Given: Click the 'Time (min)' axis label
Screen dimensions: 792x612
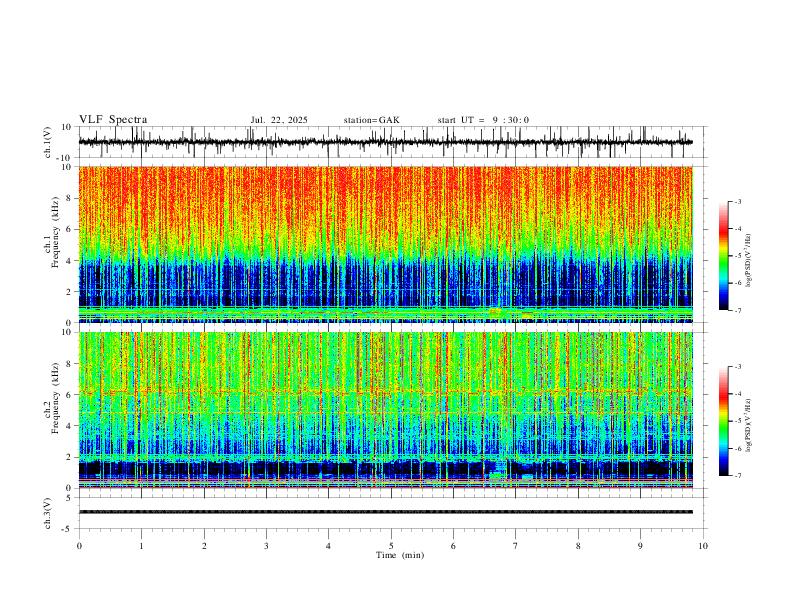Looking at the screenshot, I should pos(400,555).
